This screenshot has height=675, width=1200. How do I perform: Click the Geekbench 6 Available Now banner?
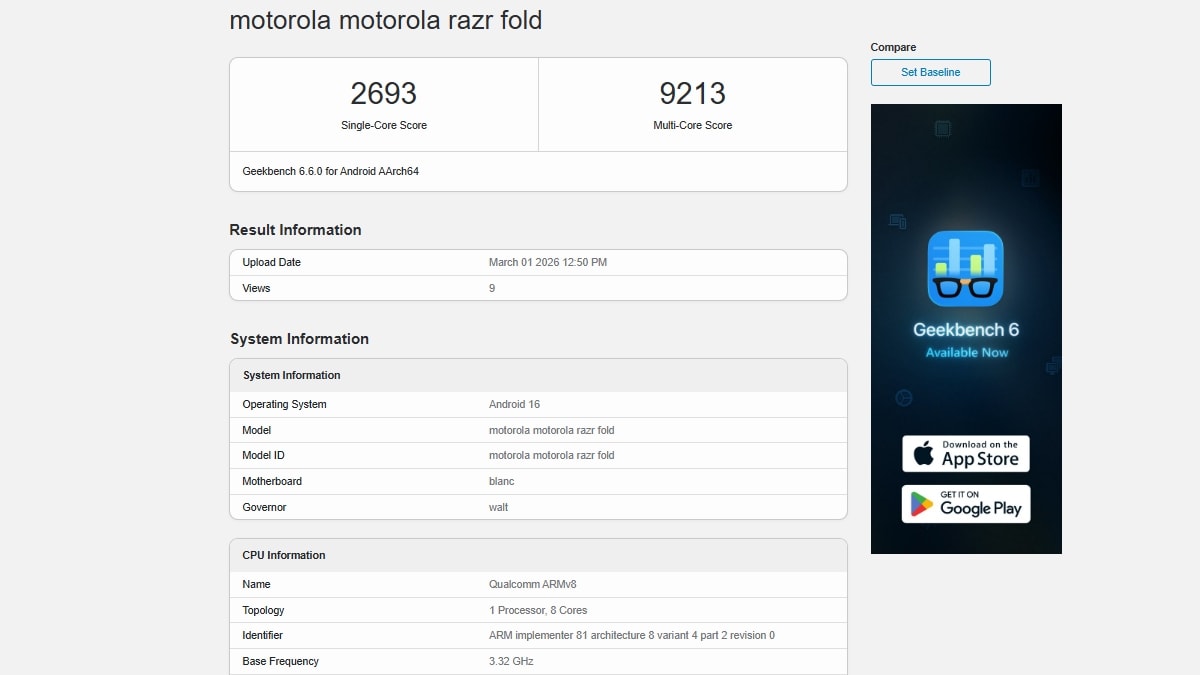click(965, 340)
